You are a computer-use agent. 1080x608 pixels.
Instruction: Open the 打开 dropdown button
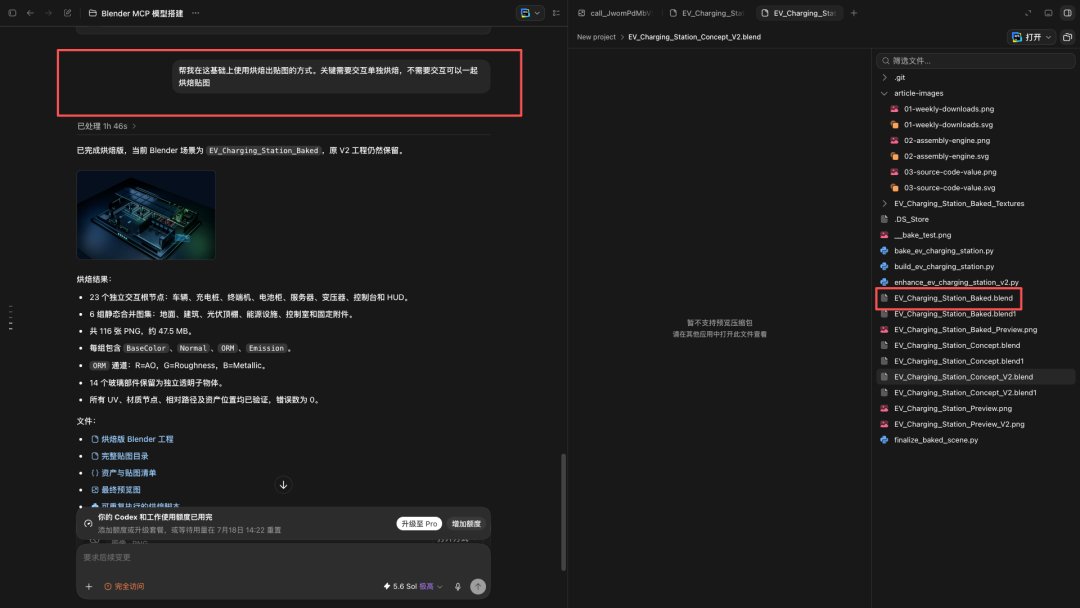coord(1031,37)
